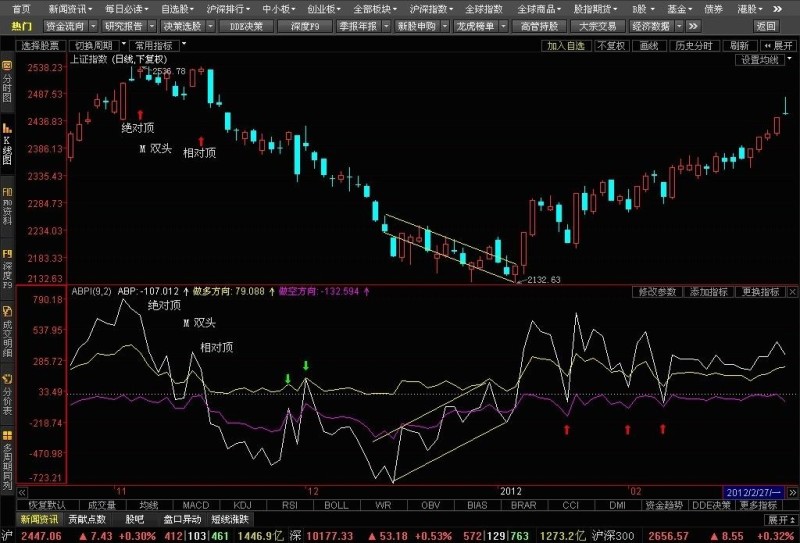Click 添加指标 to add an indicator
Viewport: 800px width, 543px height.
click(x=709, y=292)
